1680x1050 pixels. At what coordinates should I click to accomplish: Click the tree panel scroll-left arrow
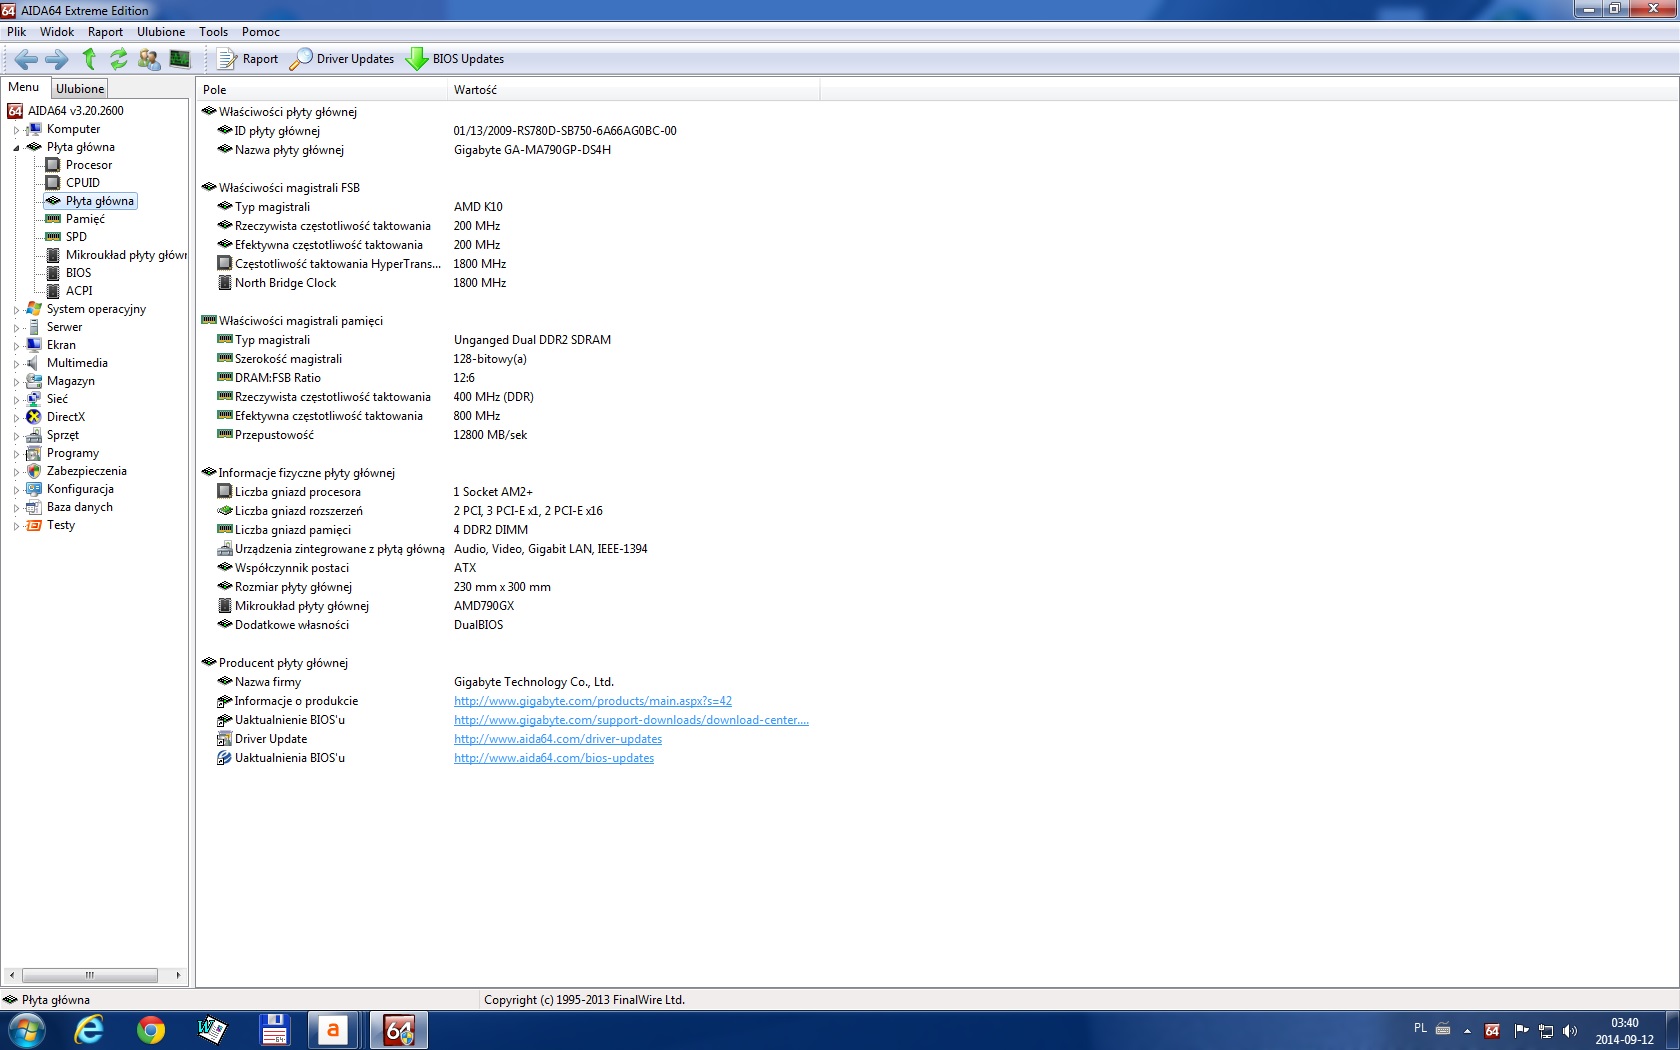[x=11, y=975]
